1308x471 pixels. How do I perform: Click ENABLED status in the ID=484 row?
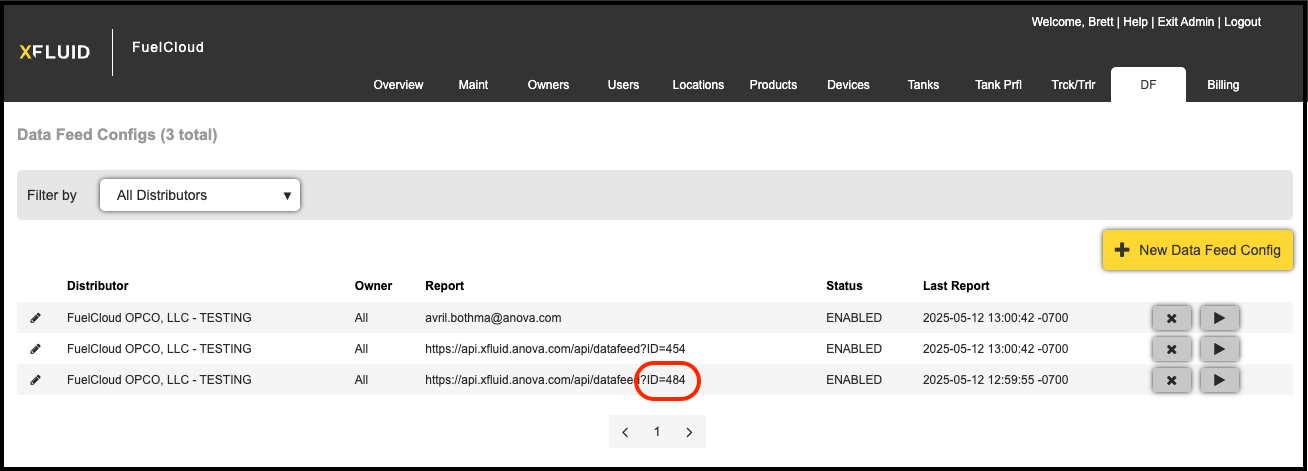(854, 380)
